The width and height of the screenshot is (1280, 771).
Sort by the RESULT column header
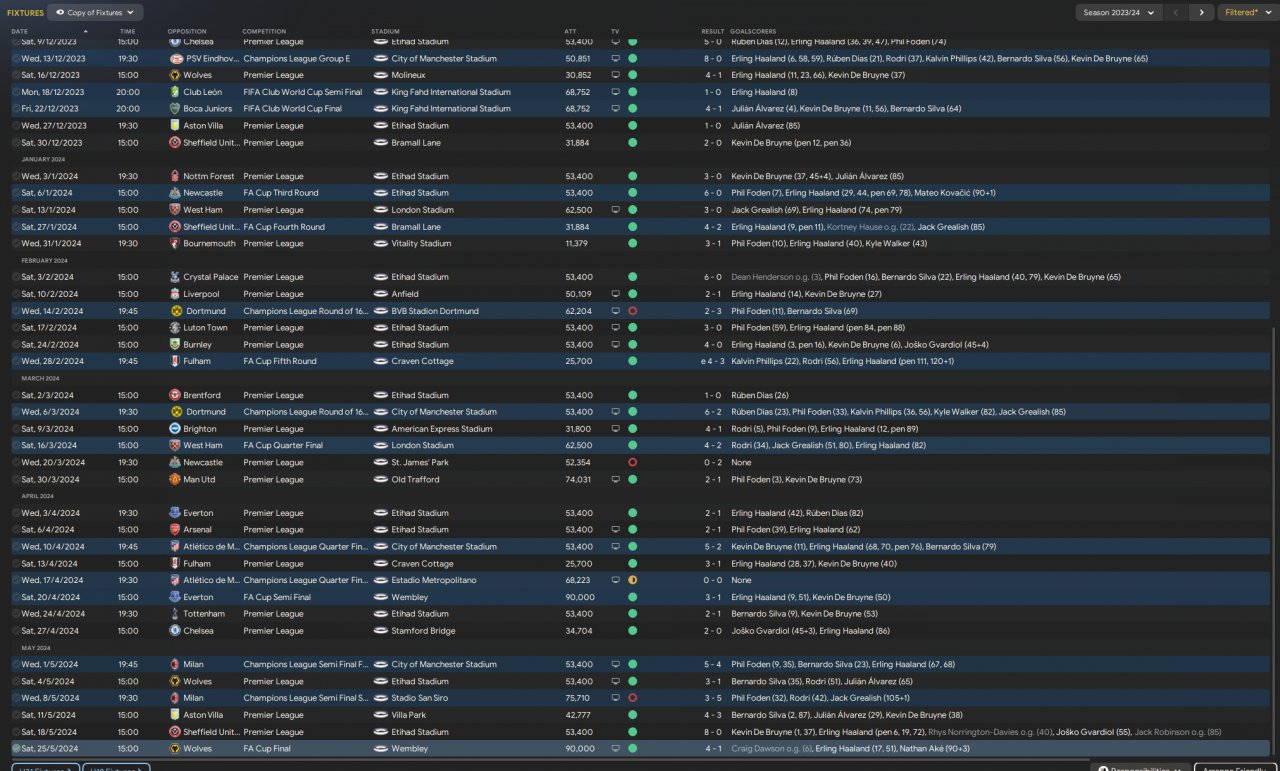[x=712, y=31]
